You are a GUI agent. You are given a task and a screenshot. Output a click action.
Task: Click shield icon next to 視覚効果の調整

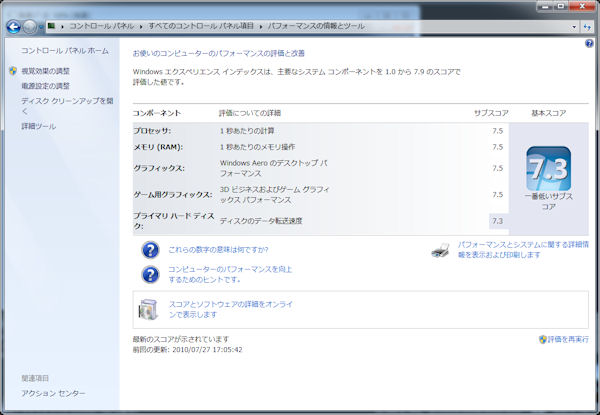[12, 72]
